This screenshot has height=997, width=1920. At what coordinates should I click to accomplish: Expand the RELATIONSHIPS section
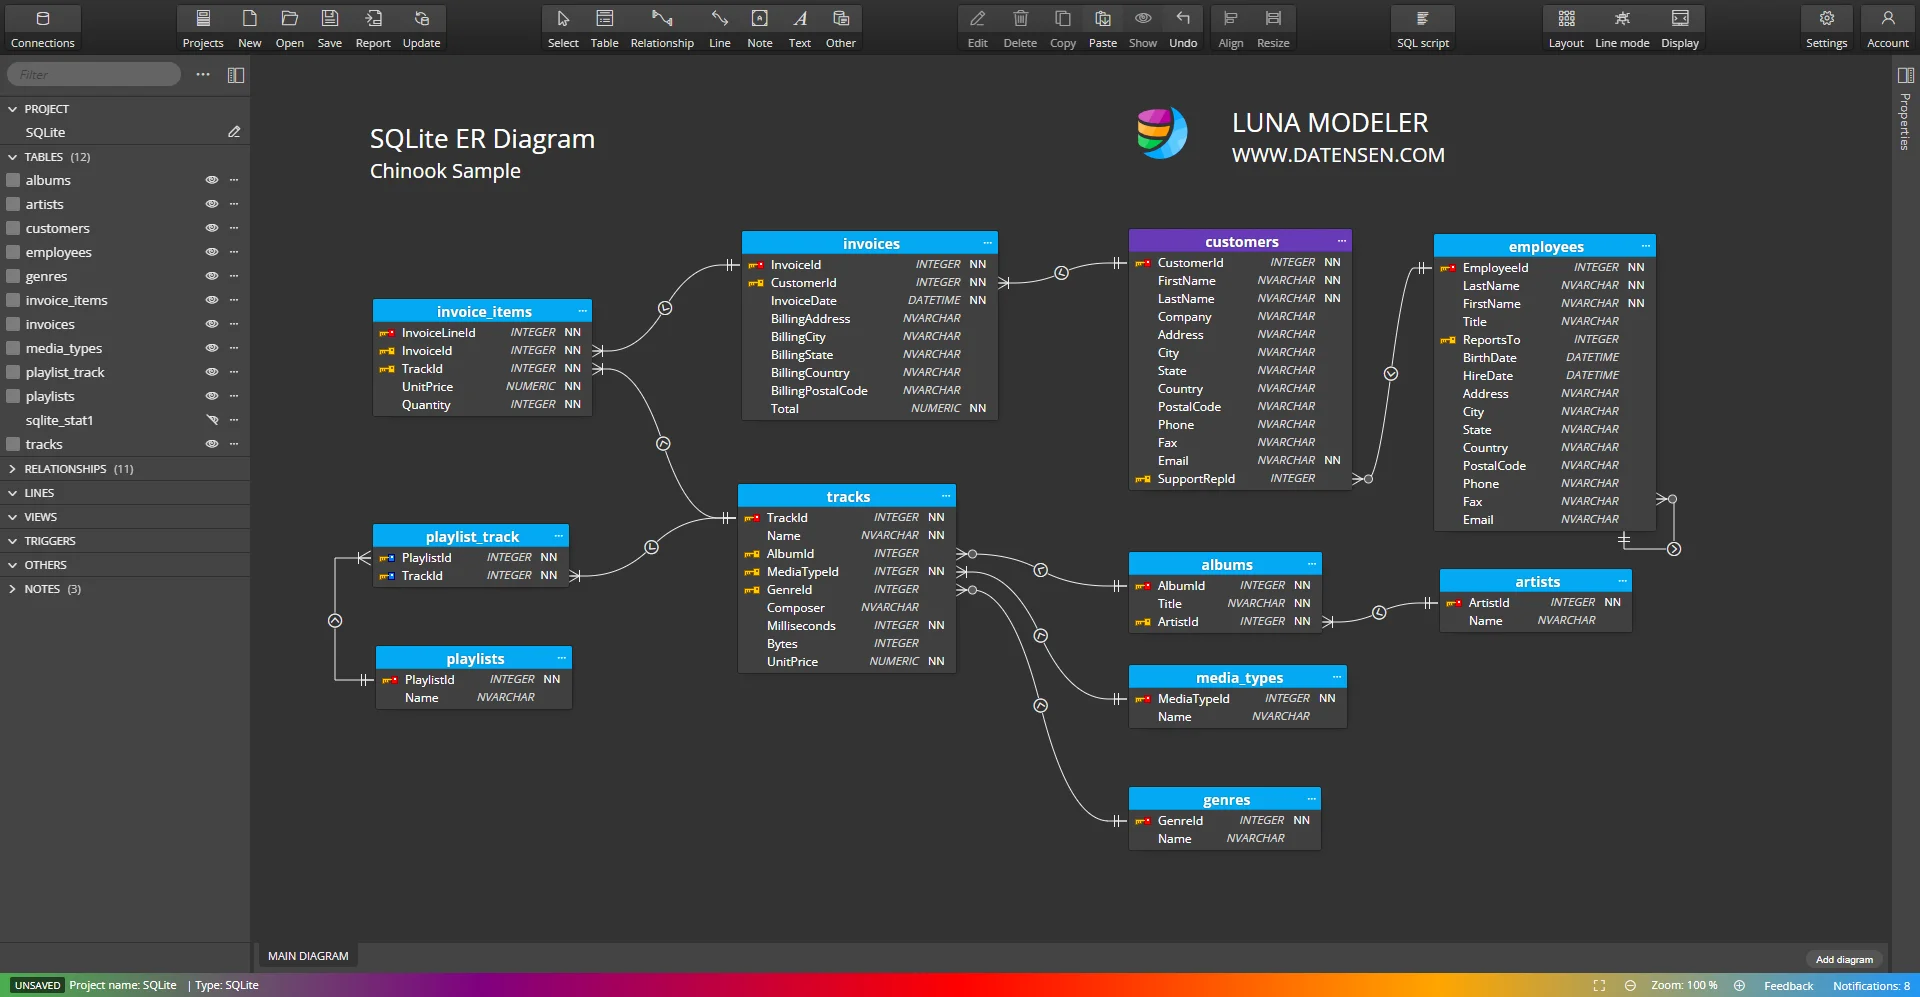pyautogui.click(x=13, y=469)
